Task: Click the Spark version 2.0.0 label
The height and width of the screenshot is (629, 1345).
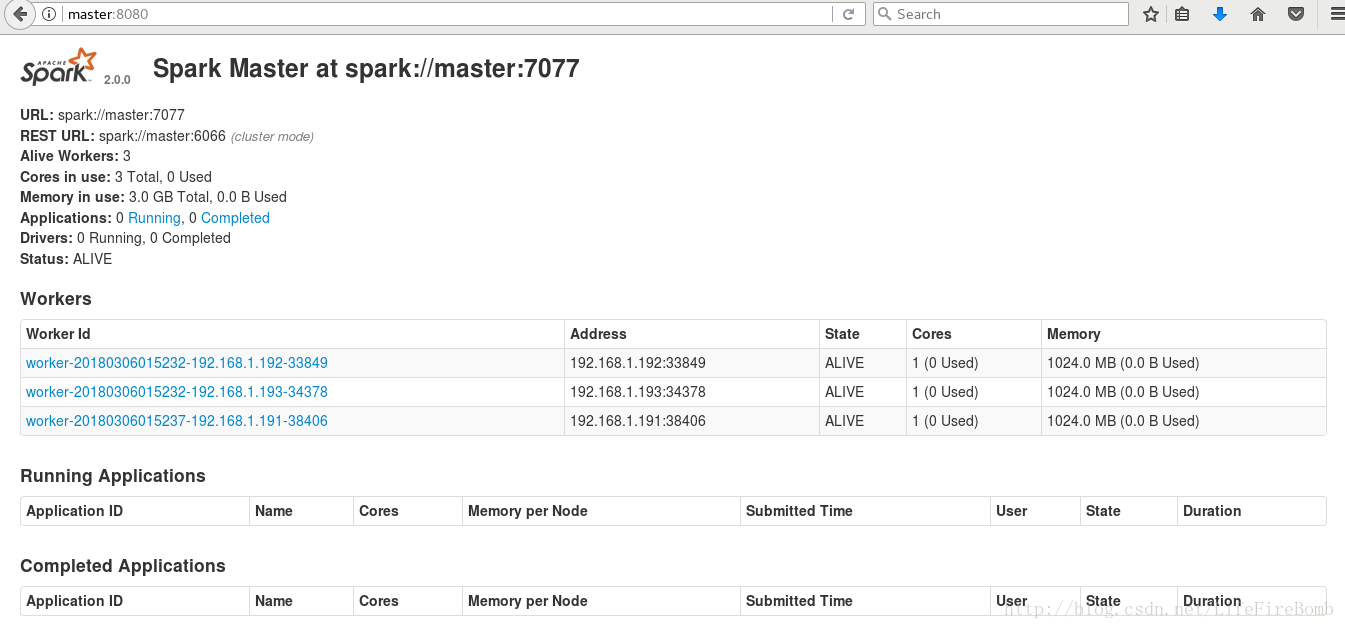Action: tap(117, 80)
